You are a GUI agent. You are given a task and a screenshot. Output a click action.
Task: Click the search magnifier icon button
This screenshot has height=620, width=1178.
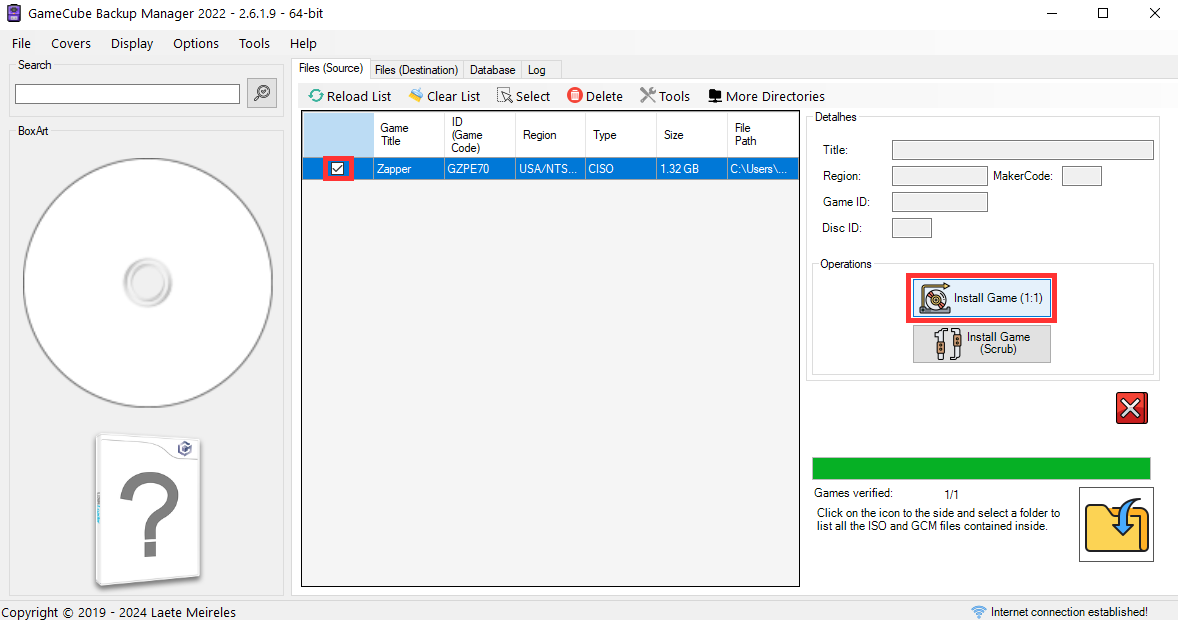(x=262, y=93)
